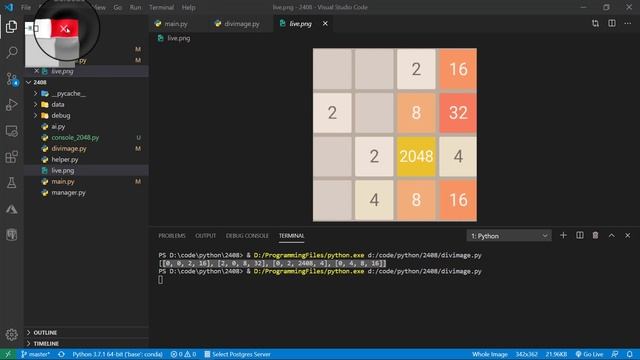The height and width of the screenshot is (360, 640).
Task: Click Go Live in status bar
Action: (589, 354)
